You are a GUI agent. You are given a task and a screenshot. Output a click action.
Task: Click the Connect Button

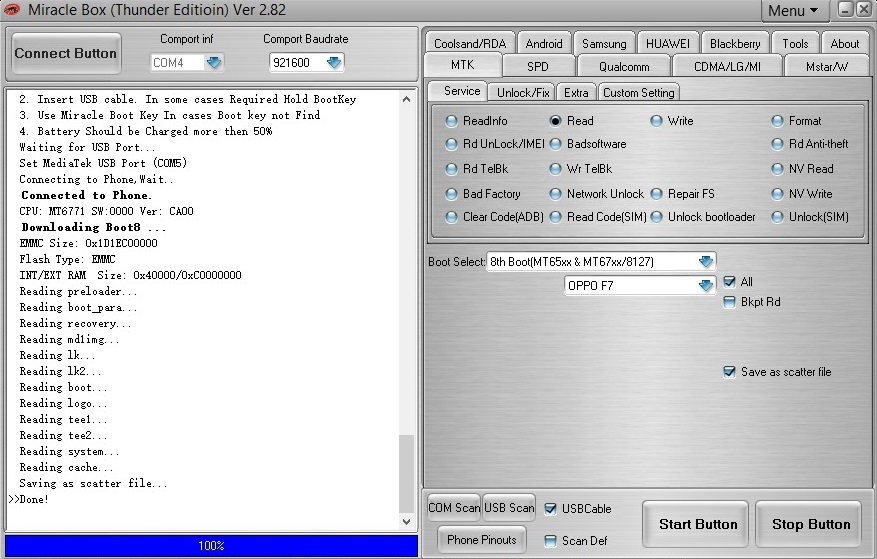tap(66, 54)
